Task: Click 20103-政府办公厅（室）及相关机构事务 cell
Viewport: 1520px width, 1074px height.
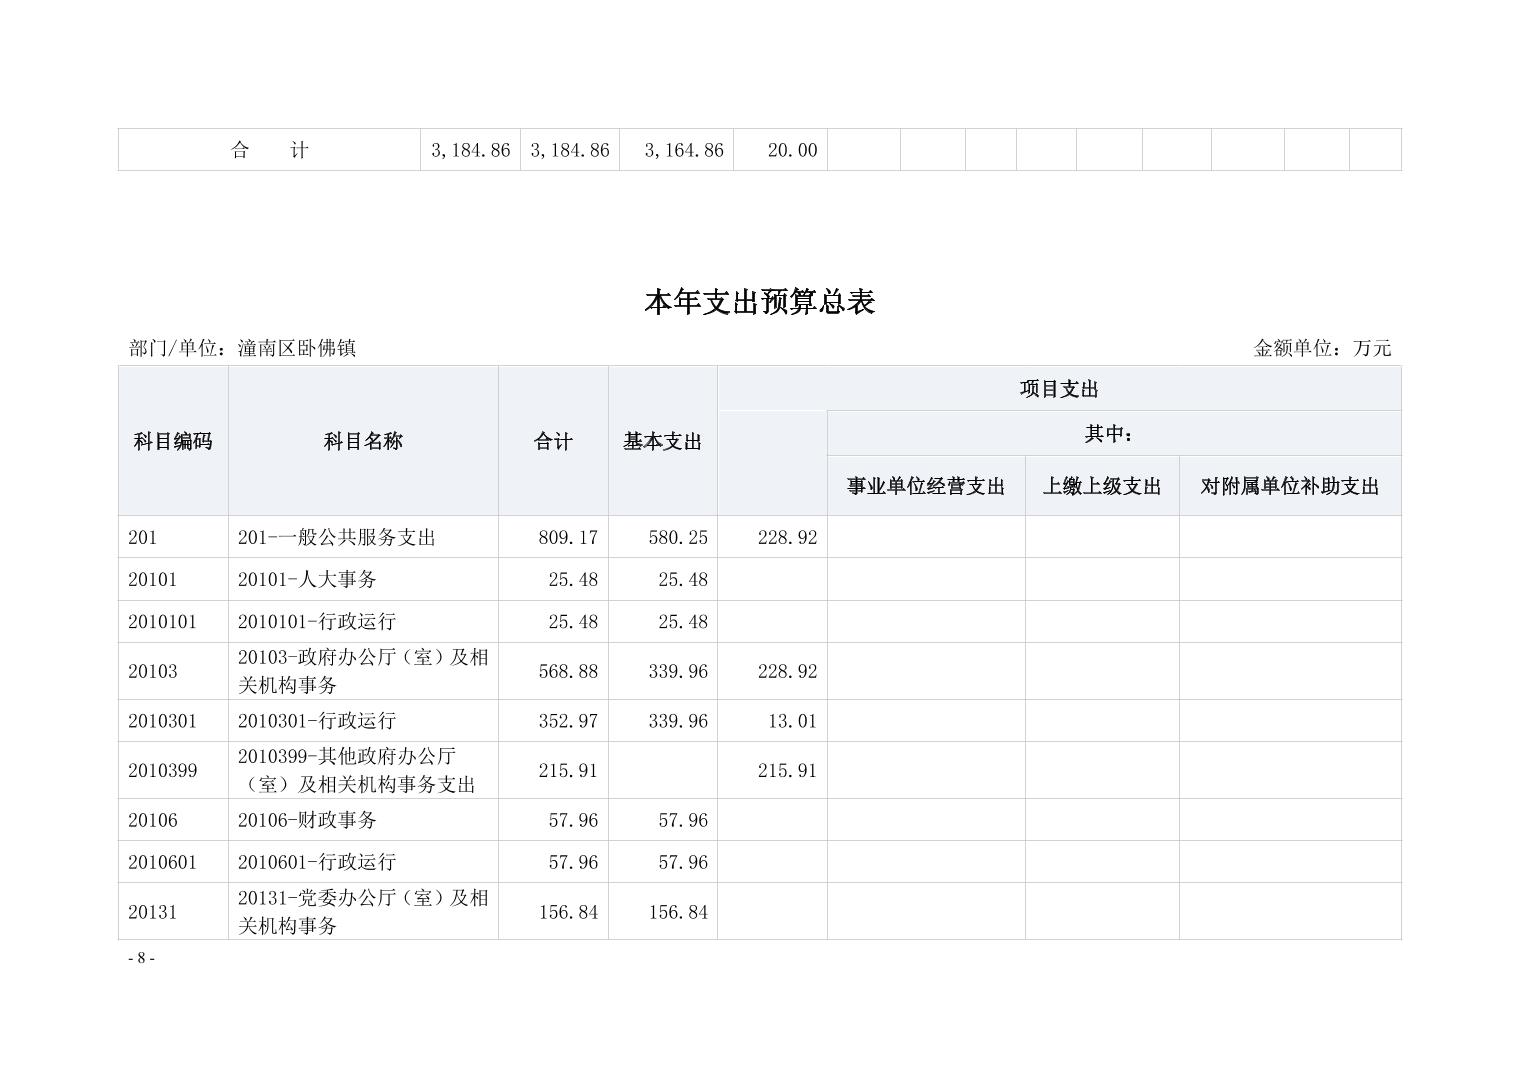Action: click(363, 671)
